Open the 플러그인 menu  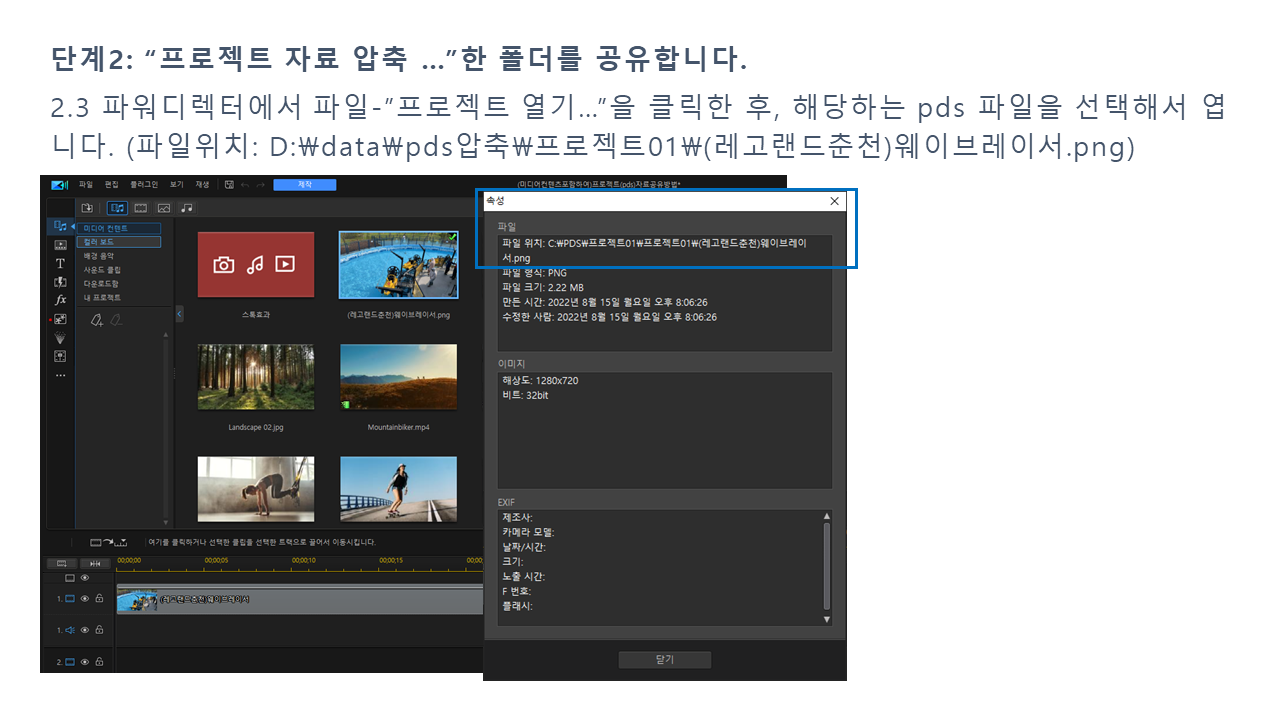144,185
